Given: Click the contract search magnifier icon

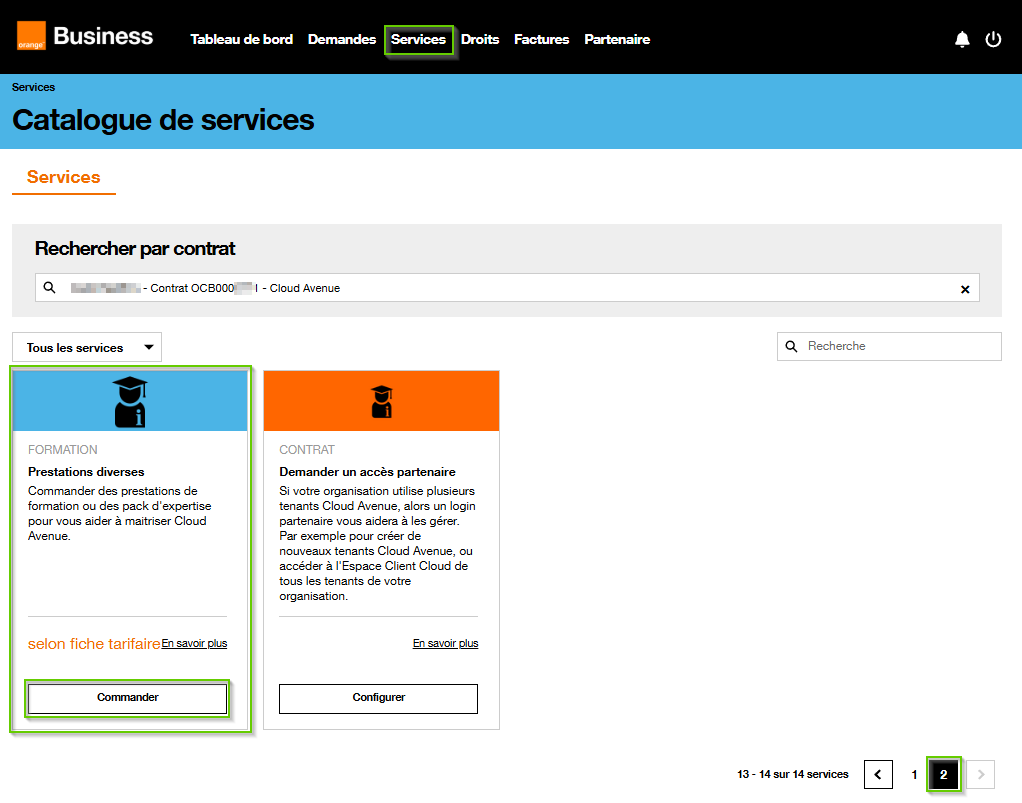Looking at the screenshot, I should 50,287.
